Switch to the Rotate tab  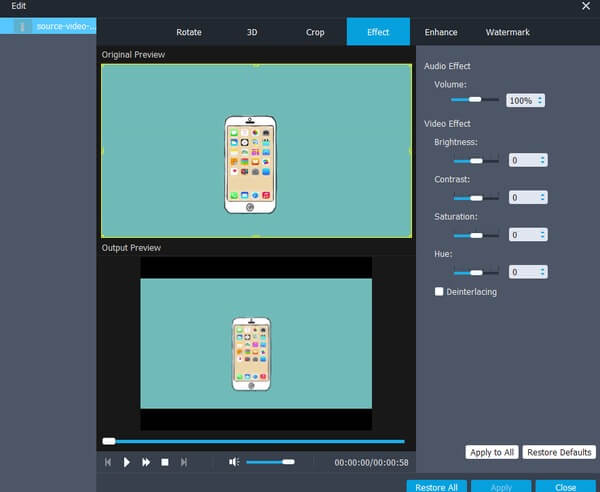189,32
